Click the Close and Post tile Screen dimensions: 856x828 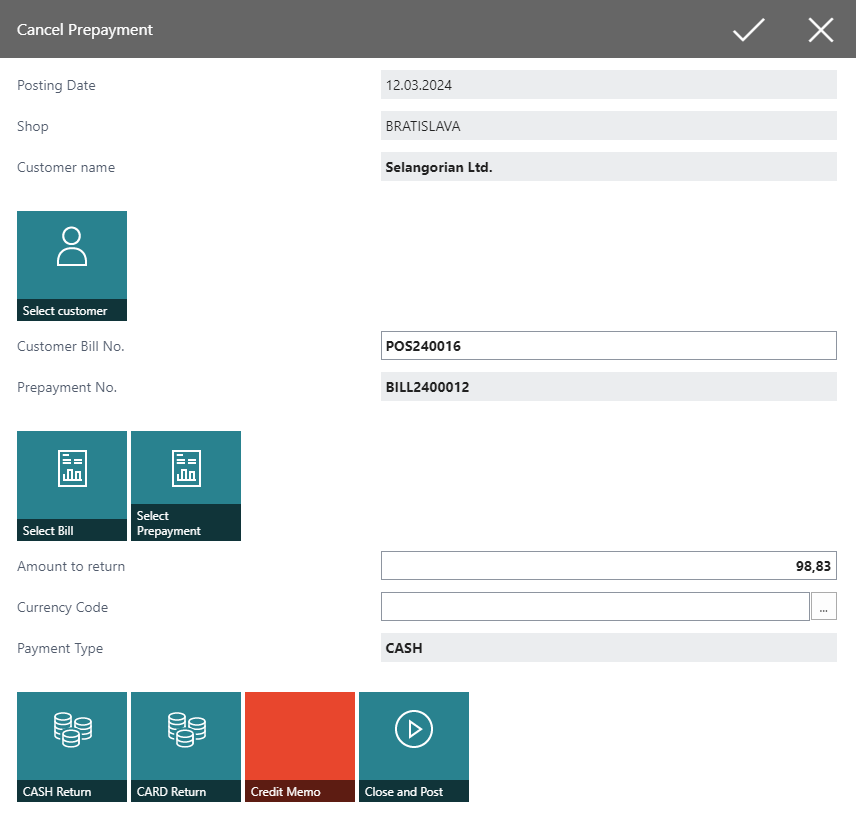pyautogui.click(x=414, y=747)
